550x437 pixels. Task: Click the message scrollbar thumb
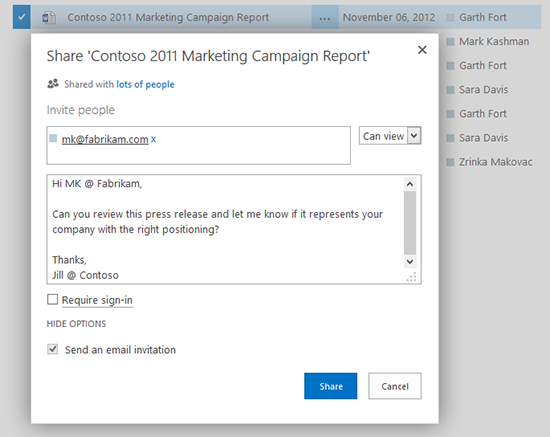coord(410,223)
